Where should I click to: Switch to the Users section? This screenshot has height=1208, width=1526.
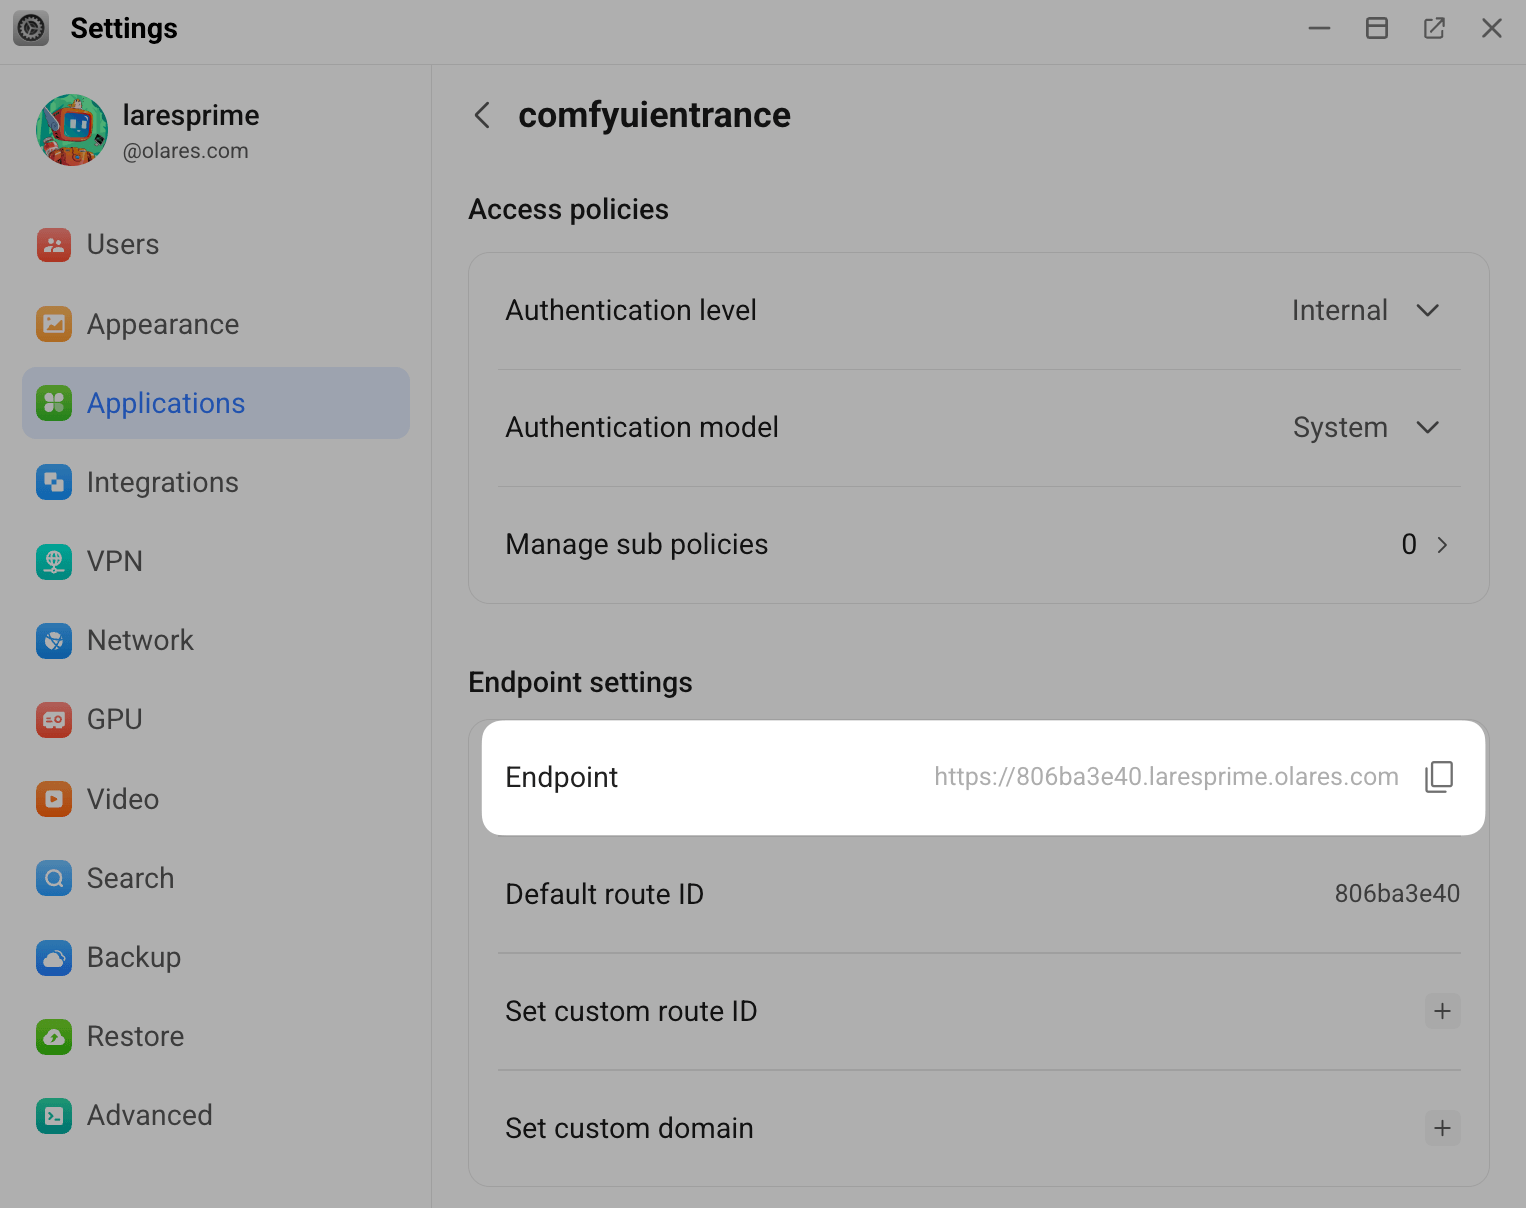[x=122, y=244]
